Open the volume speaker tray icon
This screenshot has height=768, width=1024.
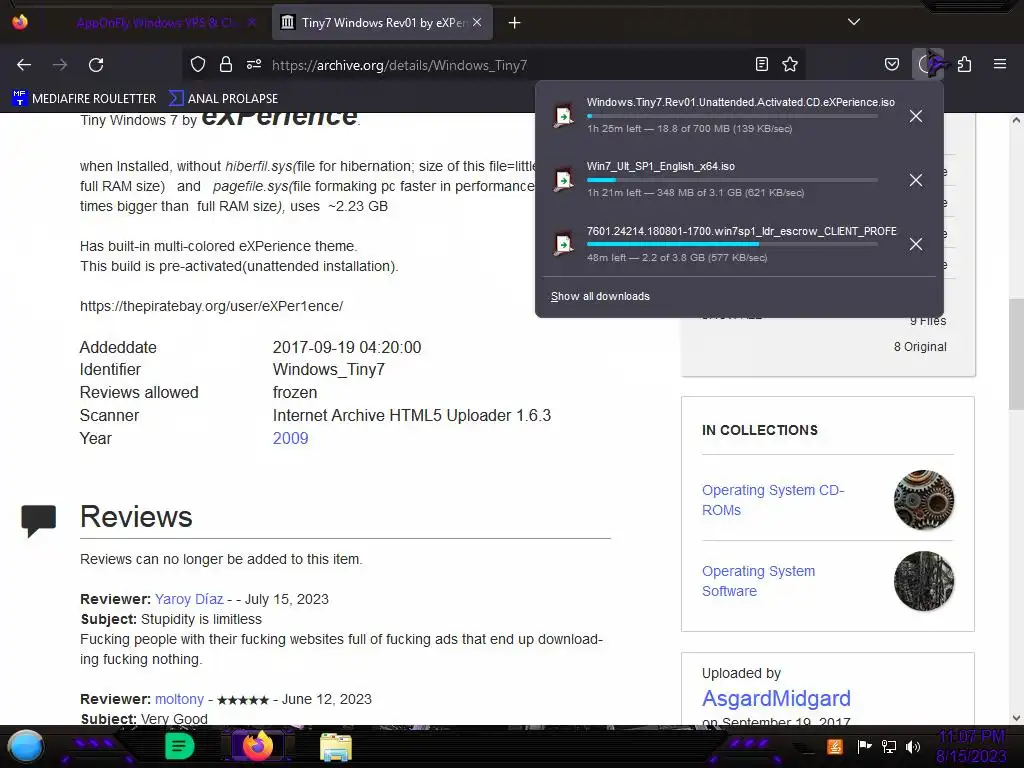(x=913, y=746)
